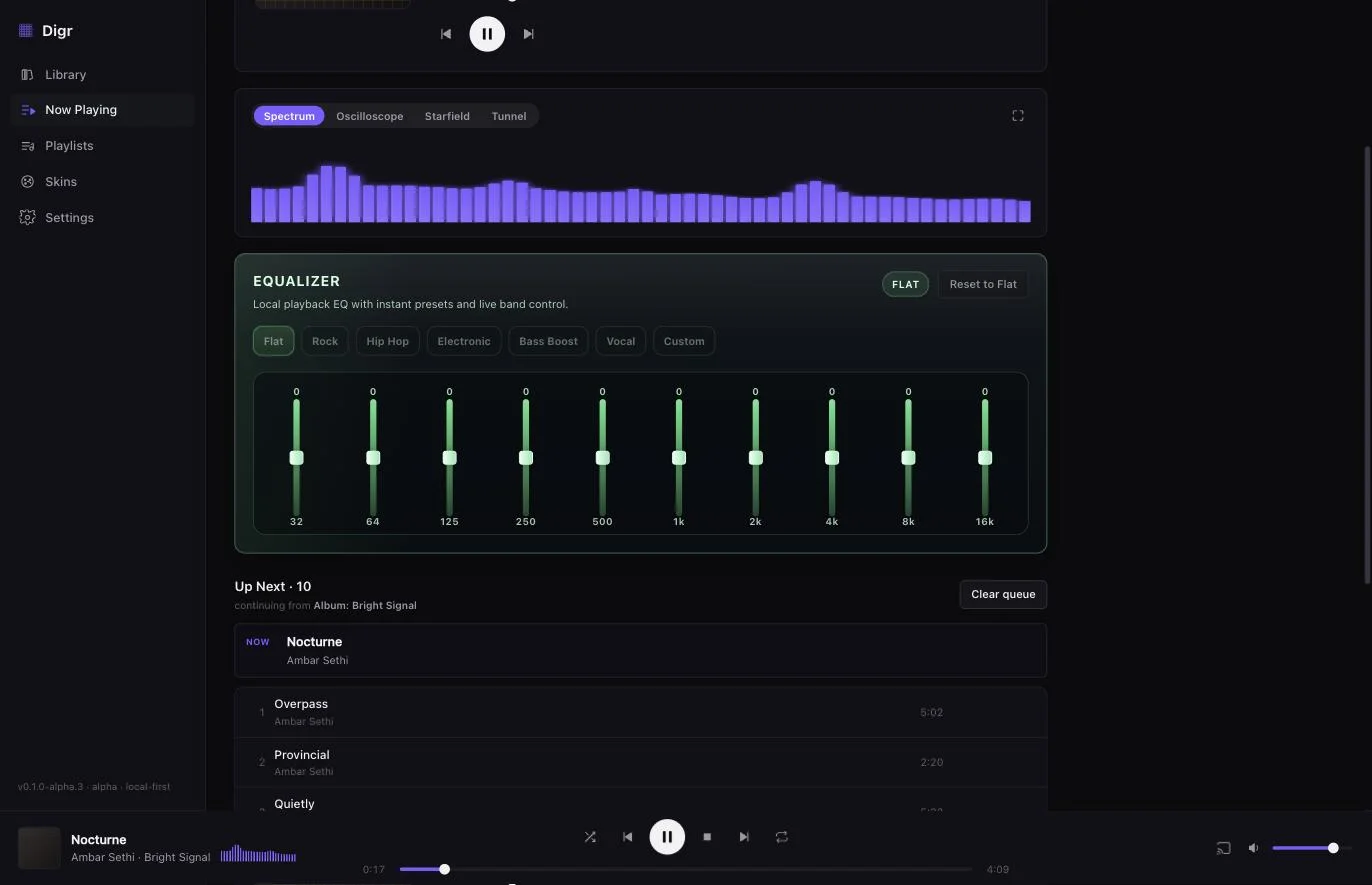This screenshot has height=885, width=1372.
Task: Go to previous track in bottom bar
Action: pos(627,837)
